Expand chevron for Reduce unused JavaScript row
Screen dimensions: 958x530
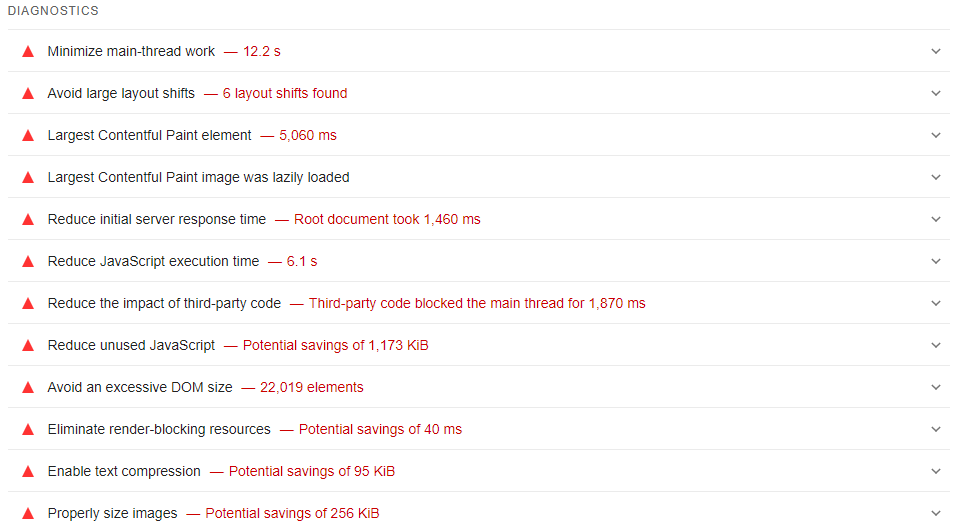[x=936, y=345]
